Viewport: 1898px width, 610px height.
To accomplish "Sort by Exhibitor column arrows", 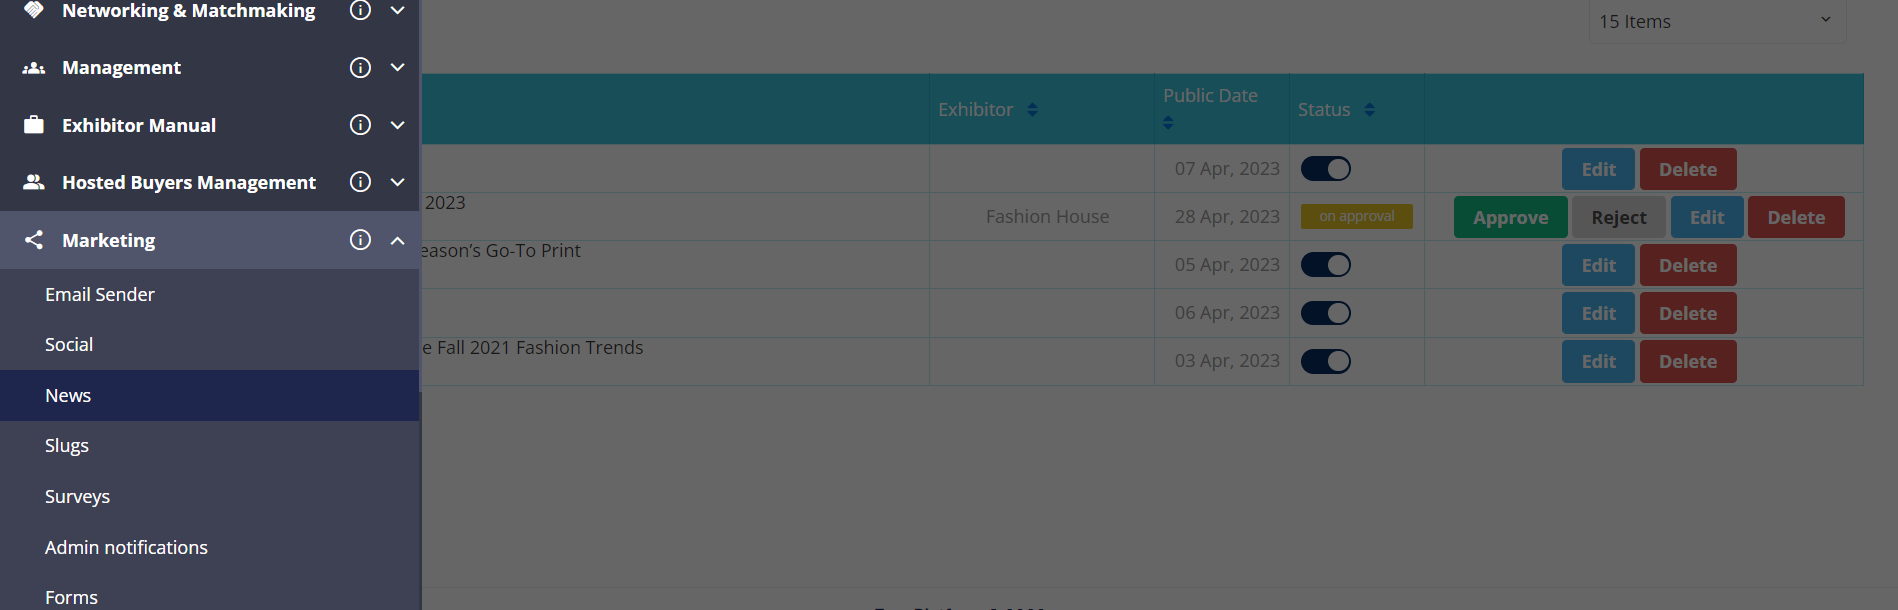I will pos(1032,109).
